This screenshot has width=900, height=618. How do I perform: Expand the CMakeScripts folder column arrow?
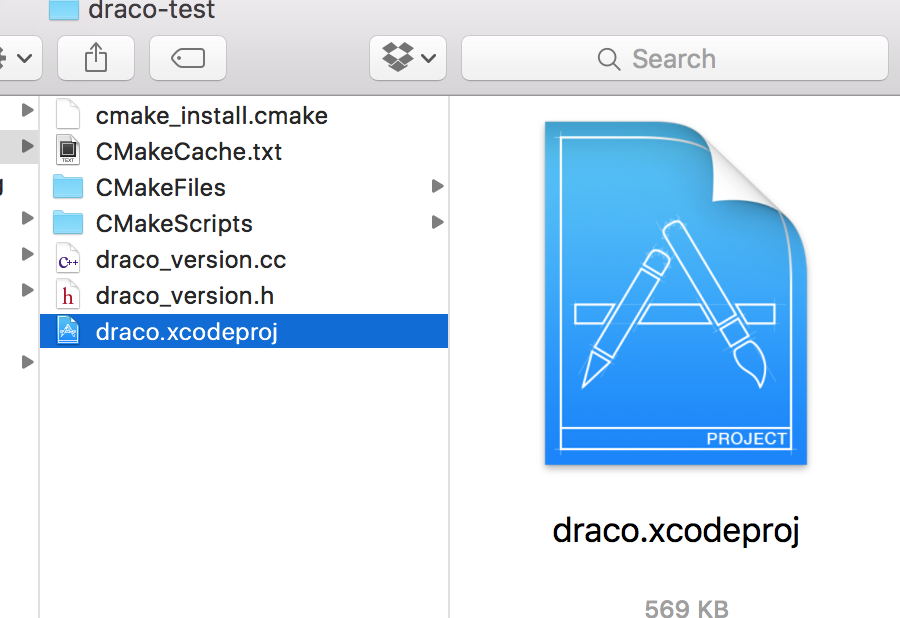pyautogui.click(x=437, y=223)
